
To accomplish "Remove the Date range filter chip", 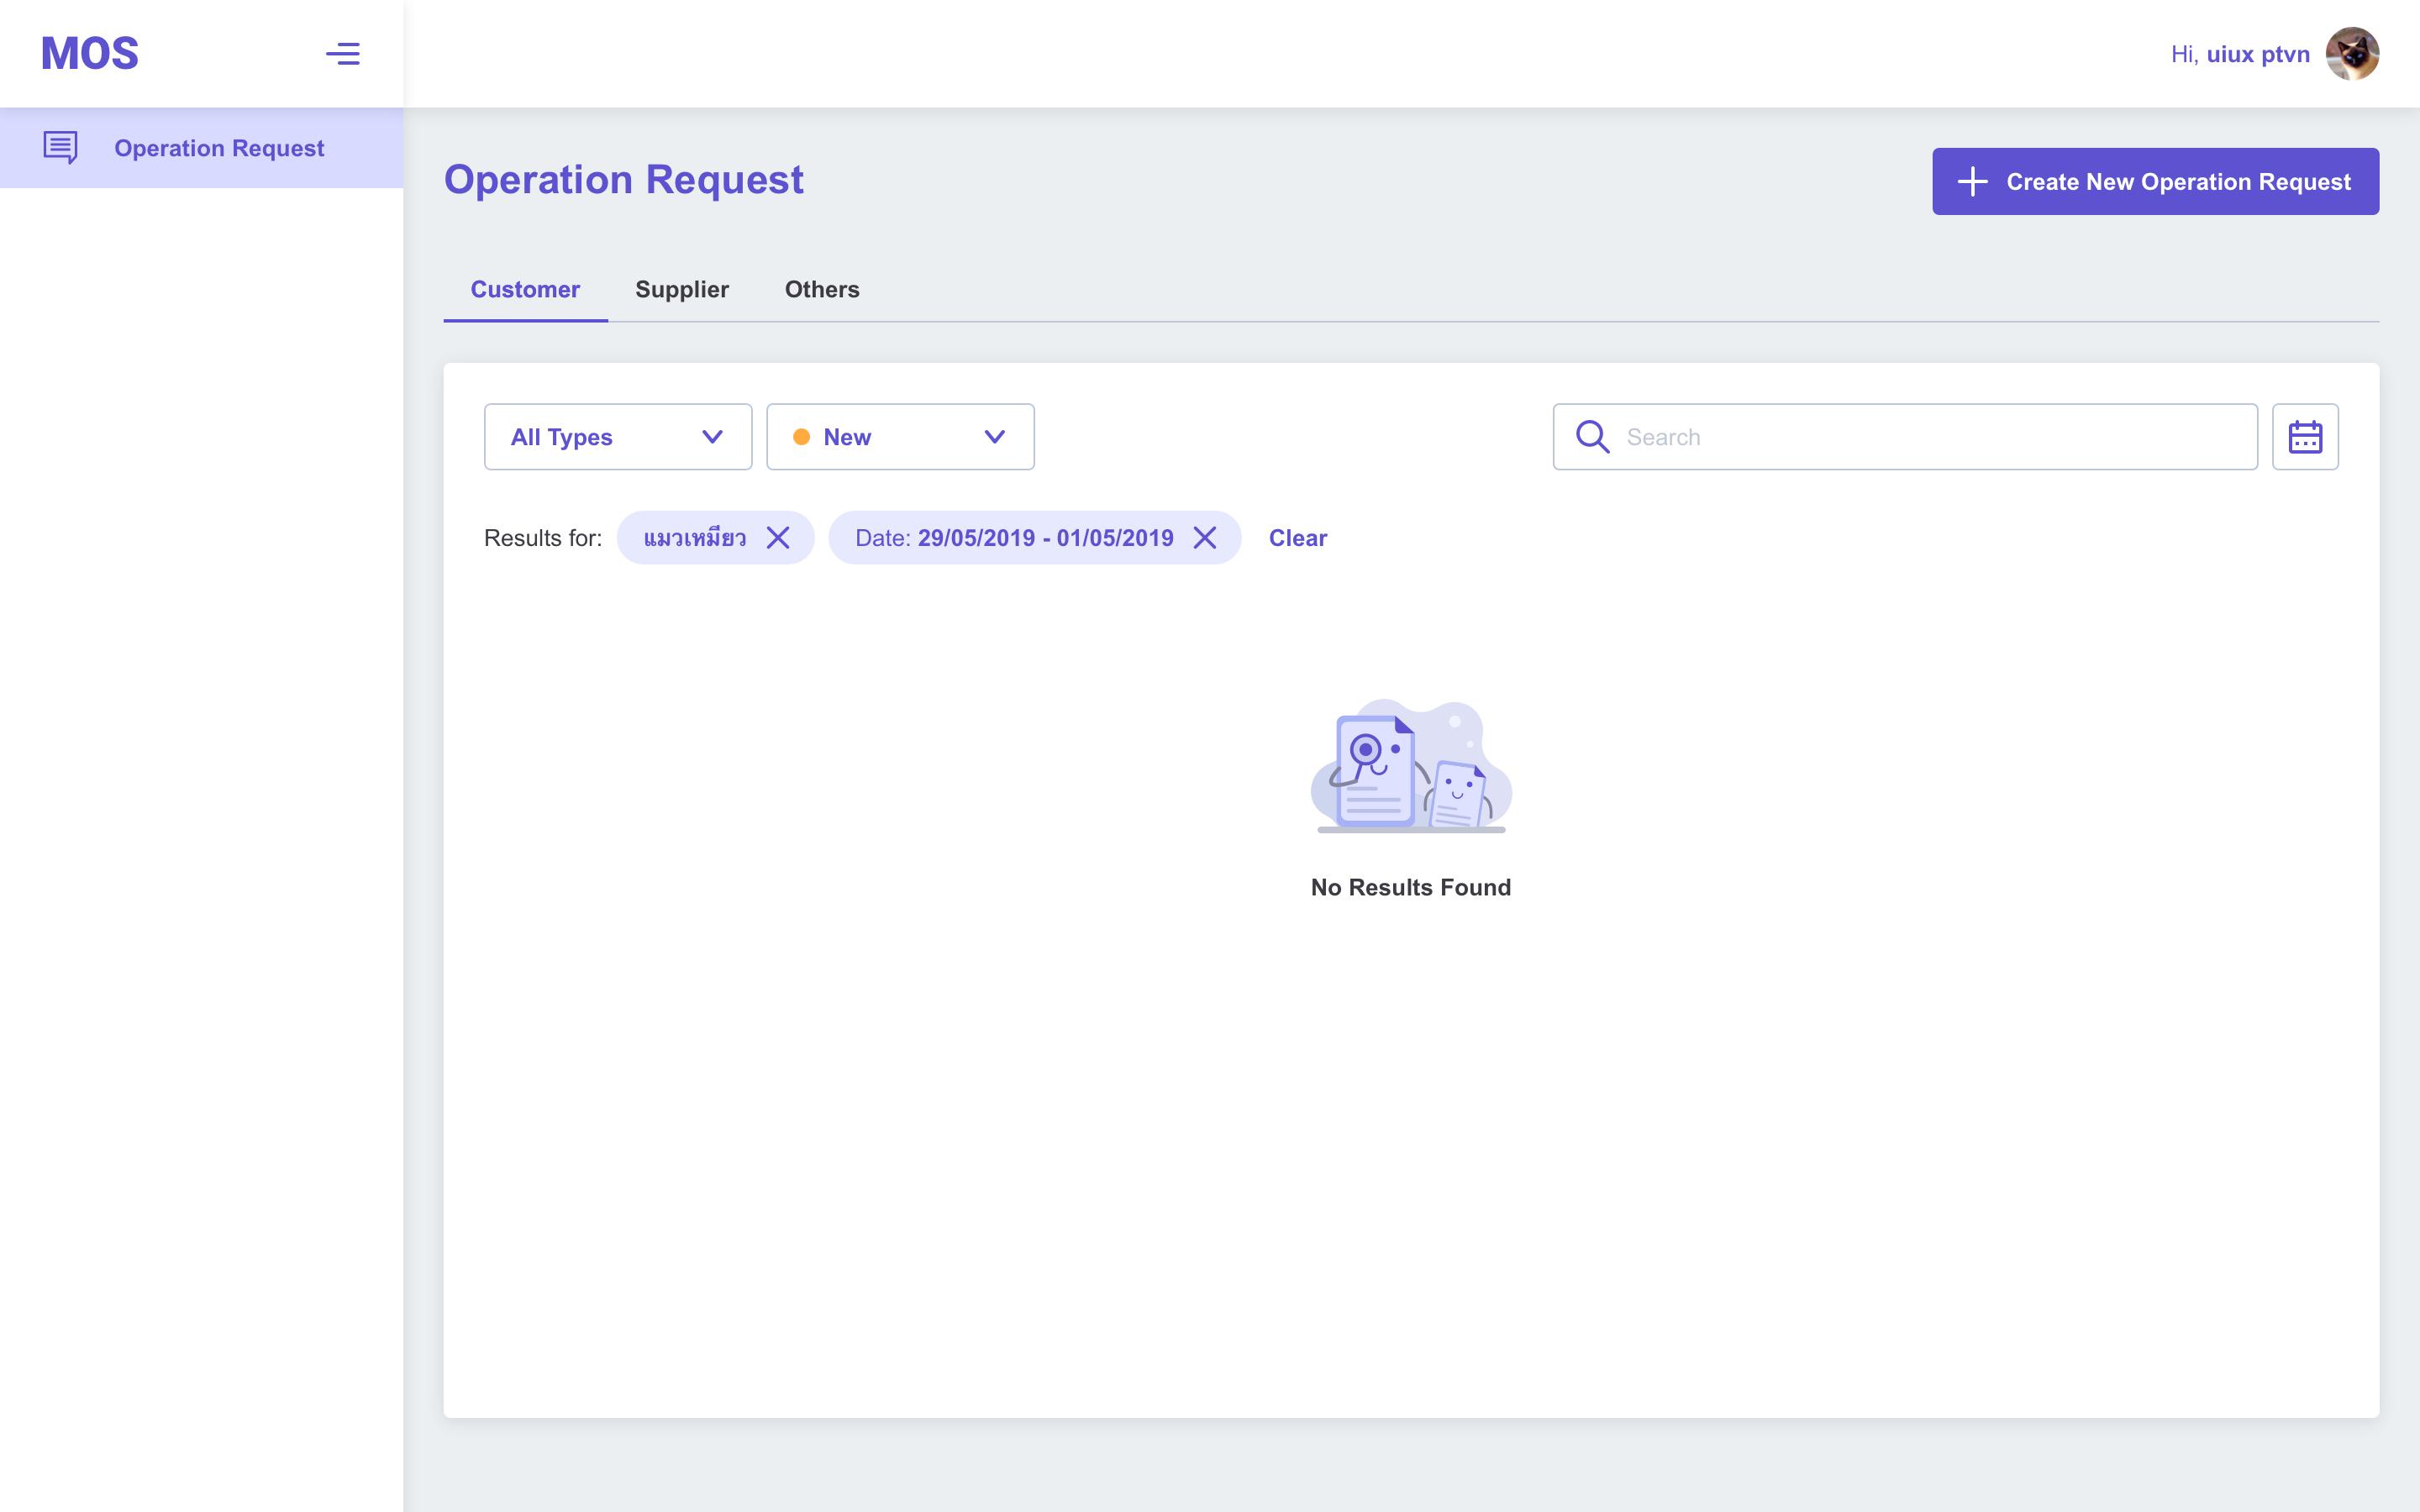I will pyautogui.click(x=1205, y=538).
